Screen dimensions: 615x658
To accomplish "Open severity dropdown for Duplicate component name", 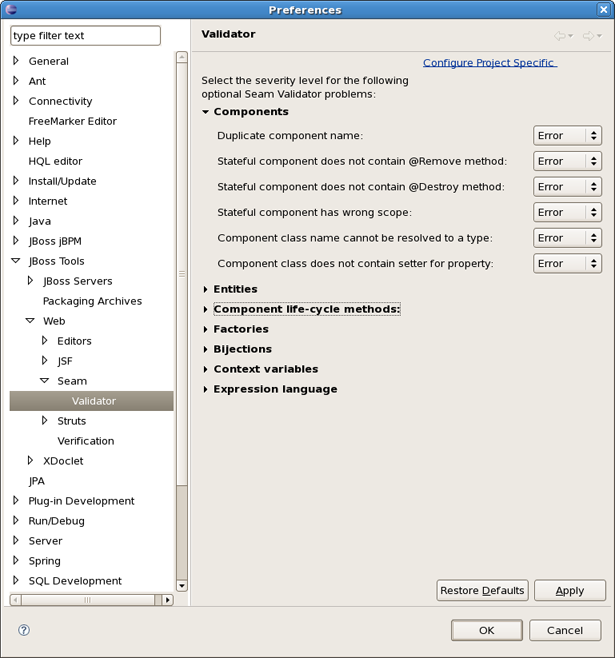I will point(567,136).
